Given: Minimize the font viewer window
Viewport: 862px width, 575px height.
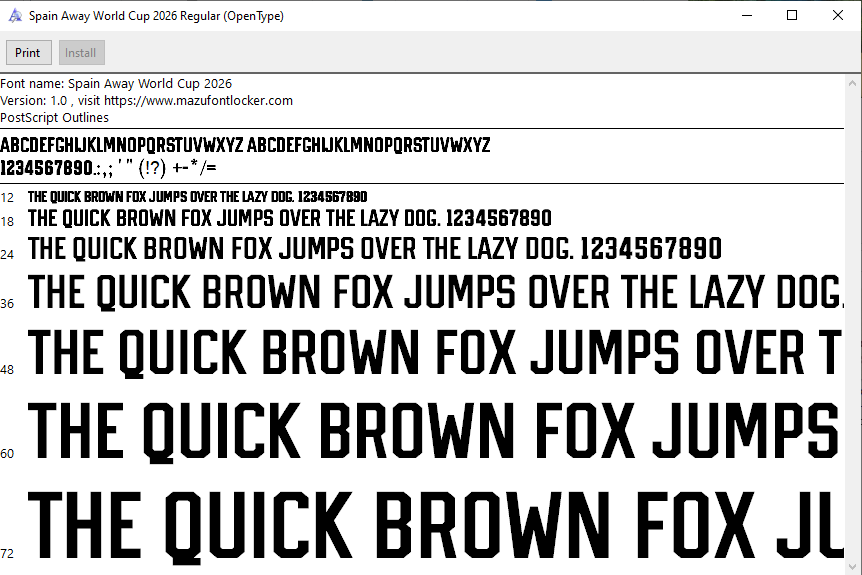Looking at the screenshot, I should click(x=746, y=16).
